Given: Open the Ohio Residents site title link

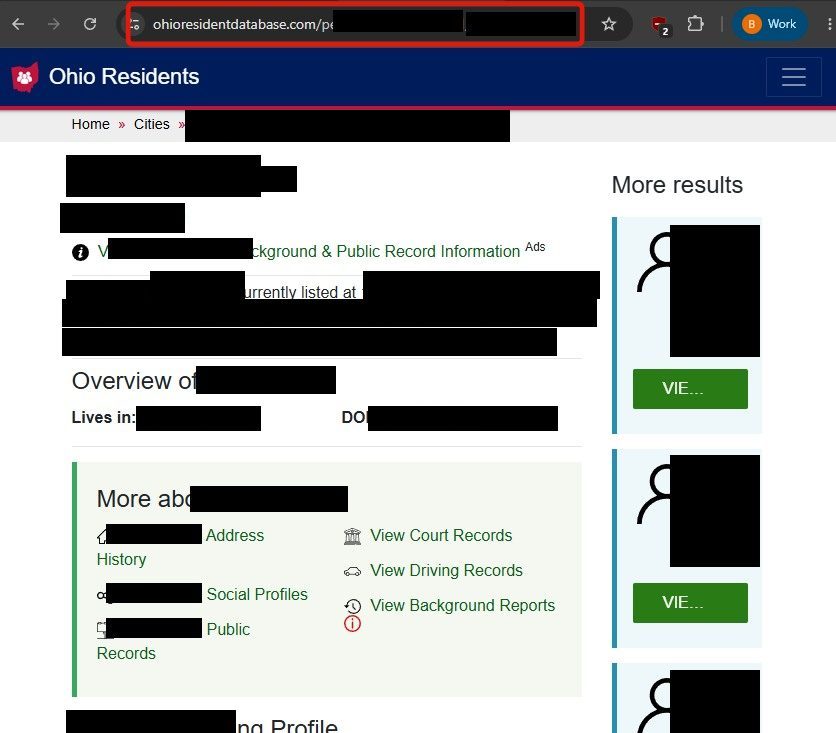Looking at the screenshot, I should pos(124,77).
